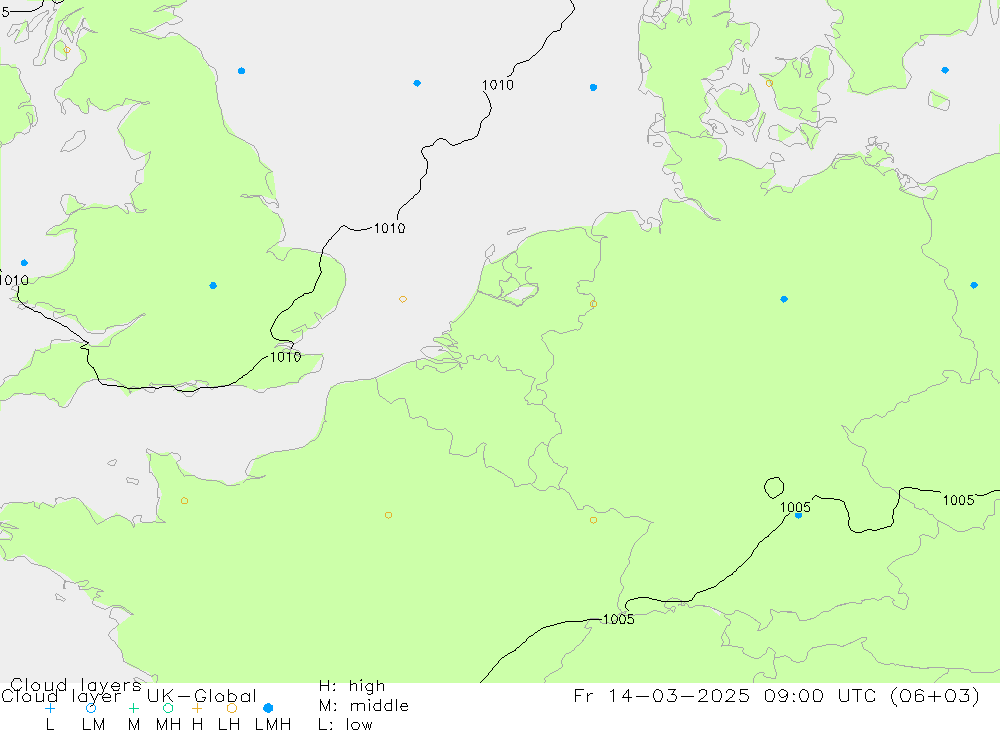1000x733 pixels.
Task: Select the LMH marker over southern Sweden
Action: tap(945, 70)
